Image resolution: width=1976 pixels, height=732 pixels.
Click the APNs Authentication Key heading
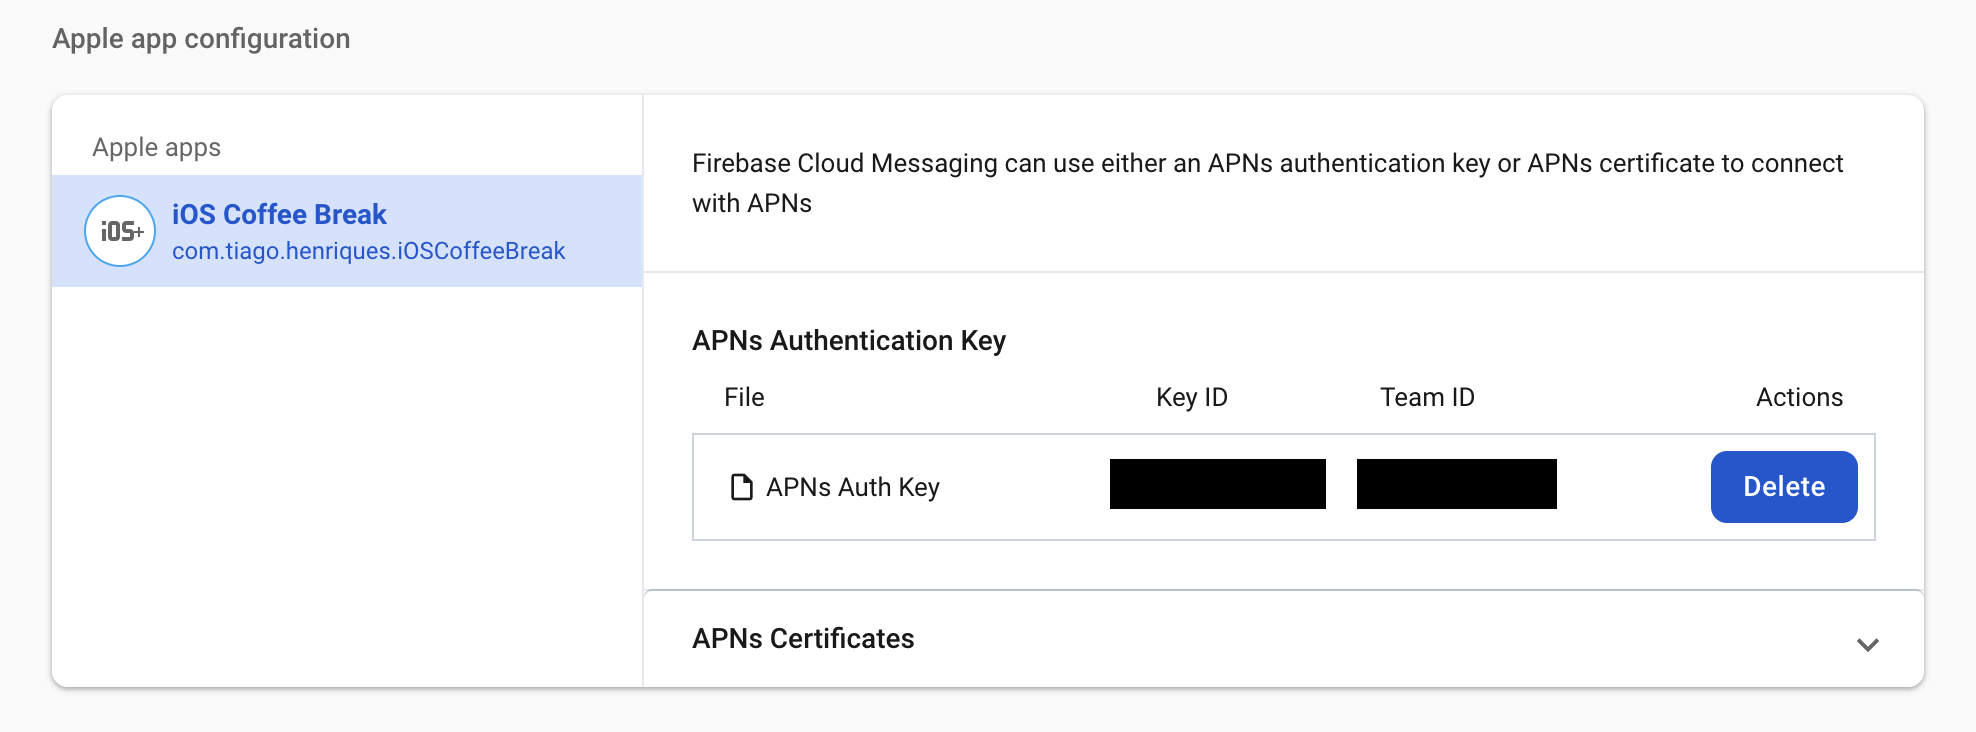(848, 341)
